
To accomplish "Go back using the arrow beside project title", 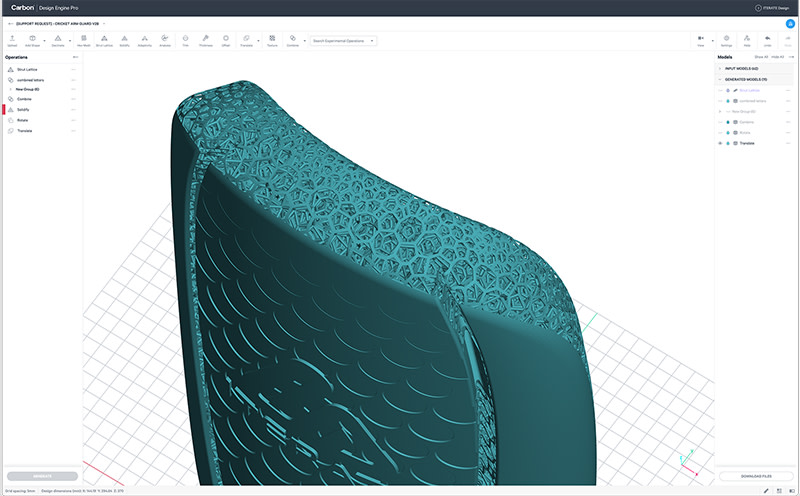I will tap(11, 23).
